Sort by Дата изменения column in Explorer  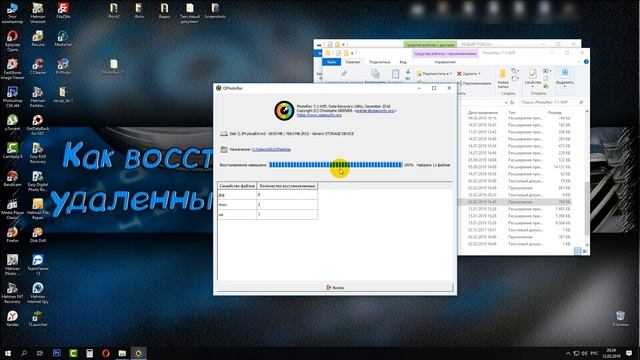(483, 112)
